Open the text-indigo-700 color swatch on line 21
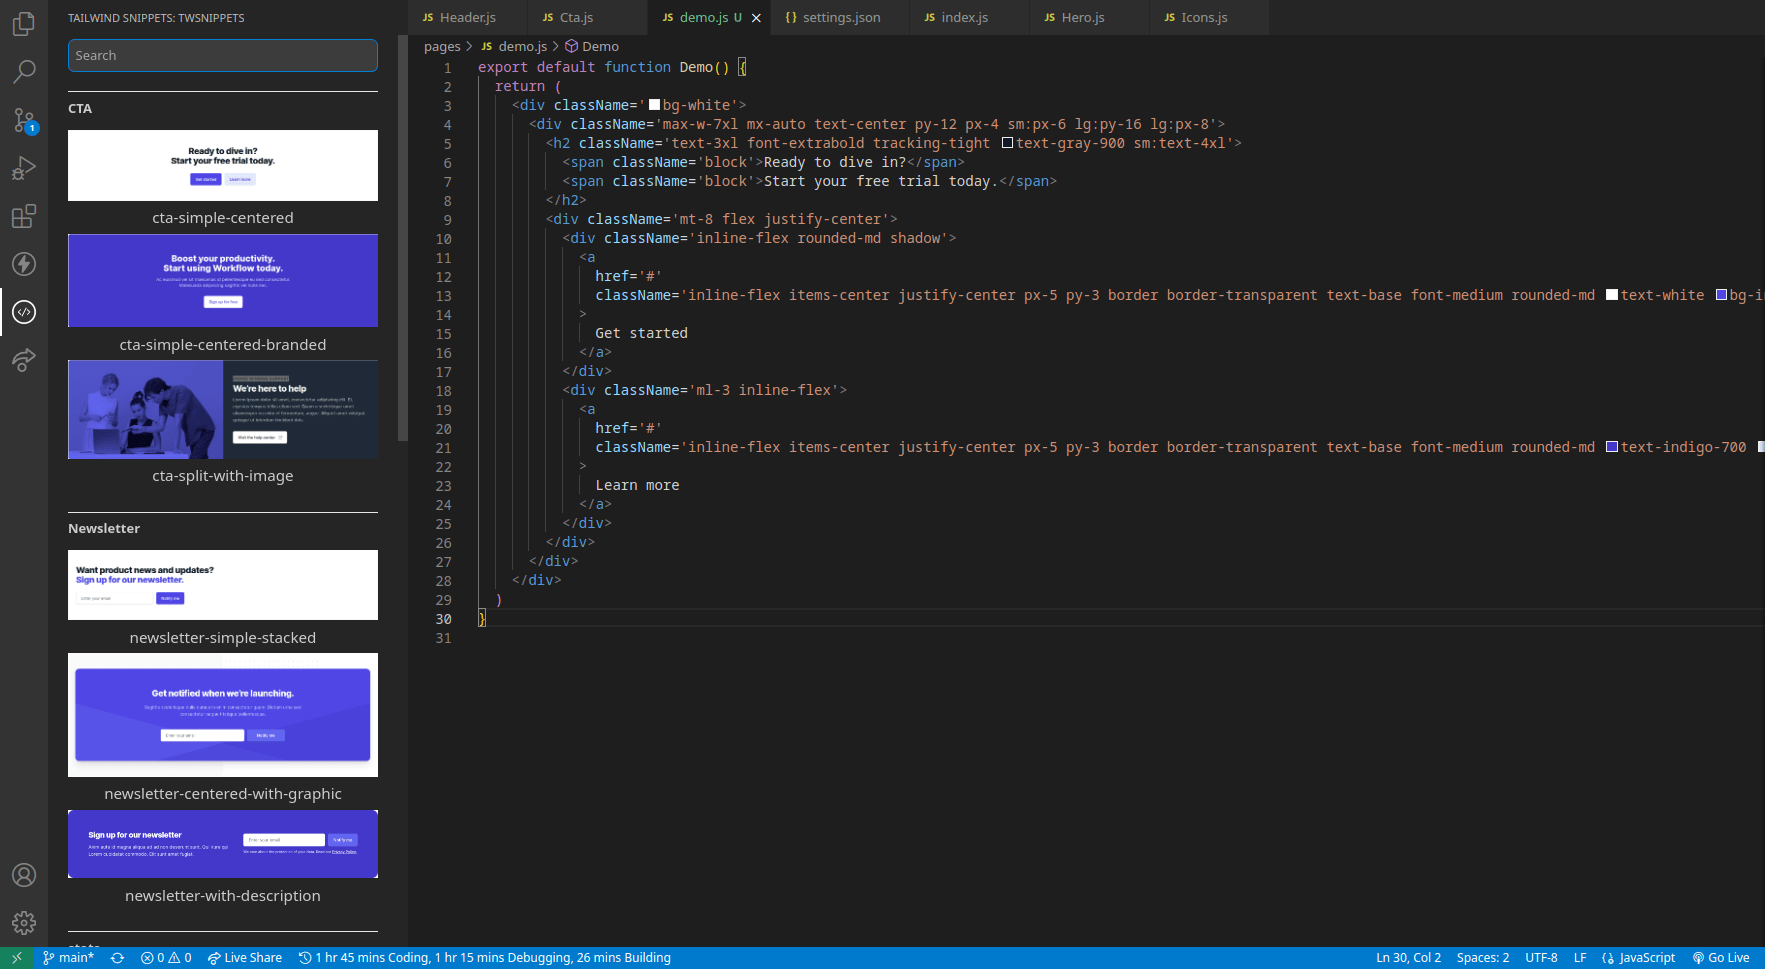The height and width of the screenshot is (969, 1765). pyautogui.click(x=1612, y=447)
